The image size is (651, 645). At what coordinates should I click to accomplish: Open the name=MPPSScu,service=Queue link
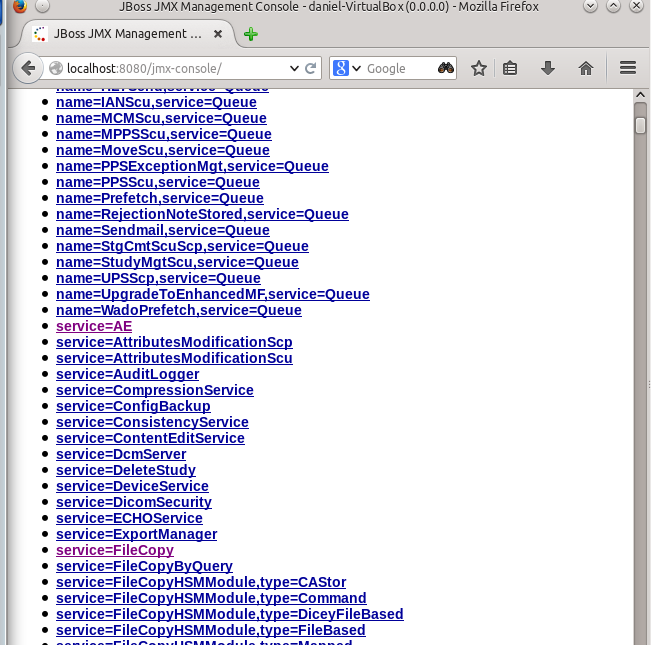(164, 134)
